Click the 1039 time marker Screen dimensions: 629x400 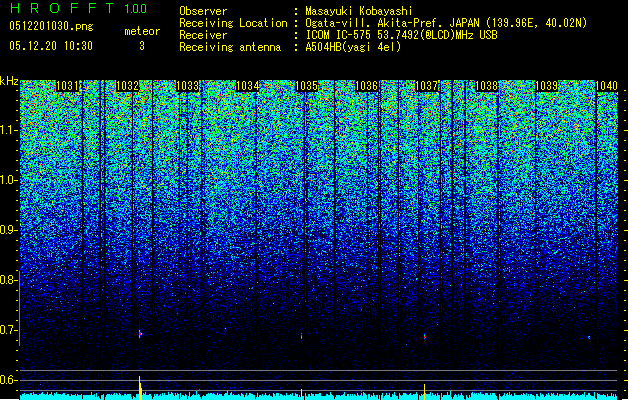pyautogui.click(x=547, y=86)
